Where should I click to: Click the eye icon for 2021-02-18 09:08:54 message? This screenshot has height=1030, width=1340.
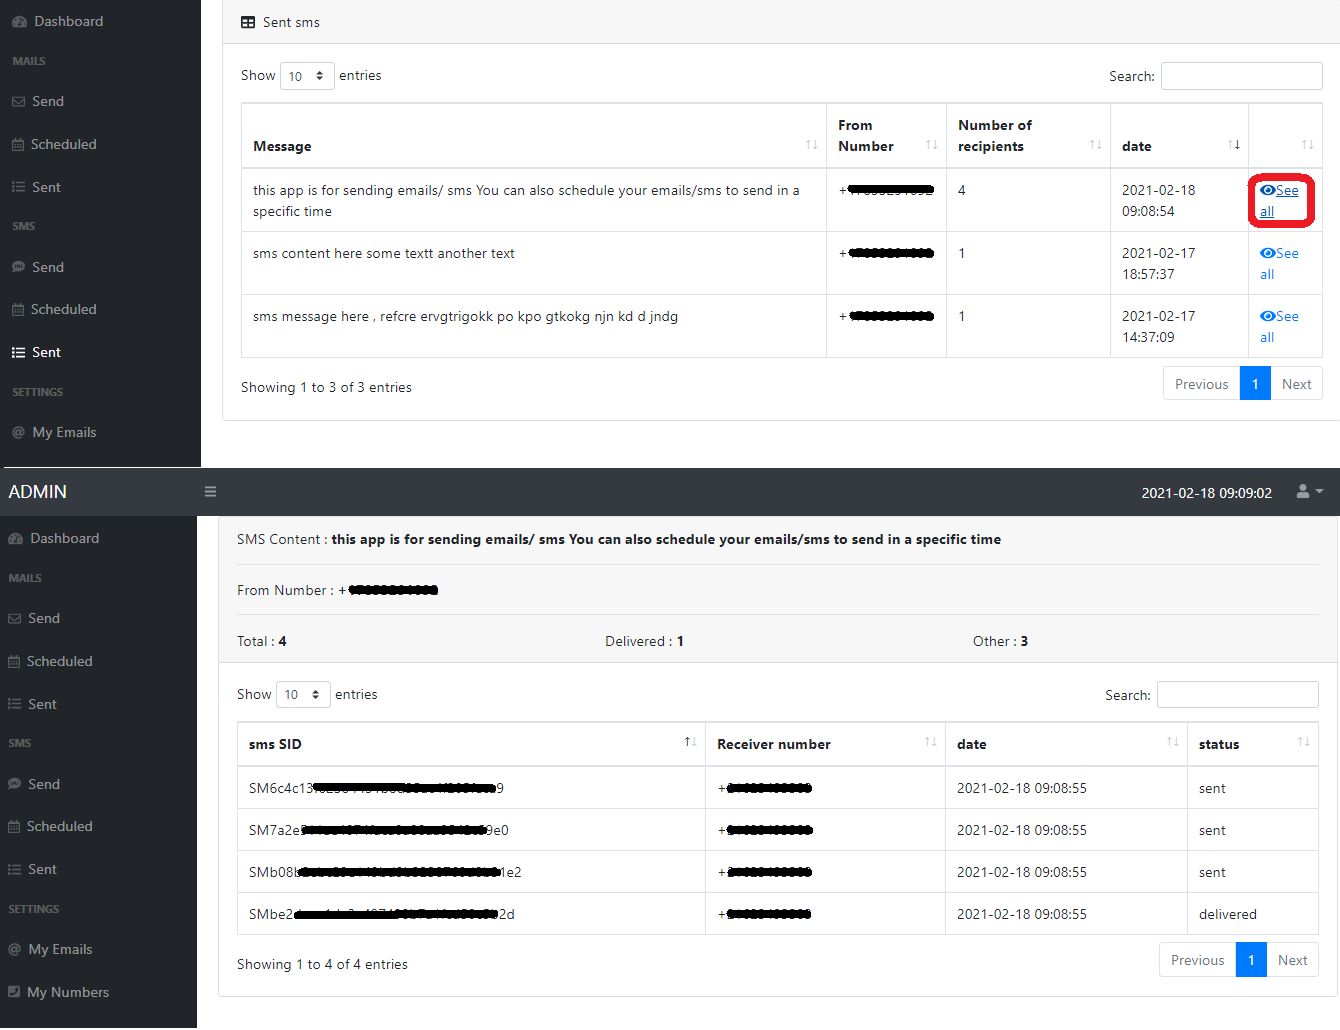tap(1267, 190)
